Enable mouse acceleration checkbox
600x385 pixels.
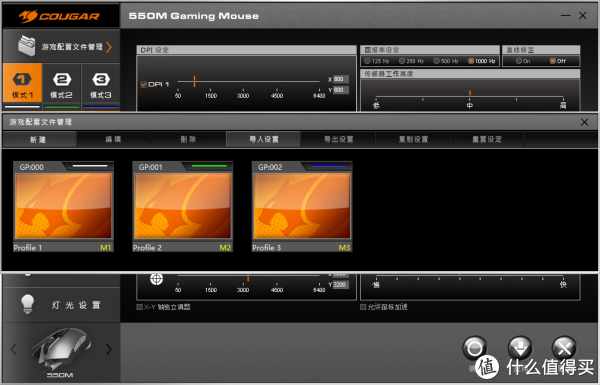363,307
